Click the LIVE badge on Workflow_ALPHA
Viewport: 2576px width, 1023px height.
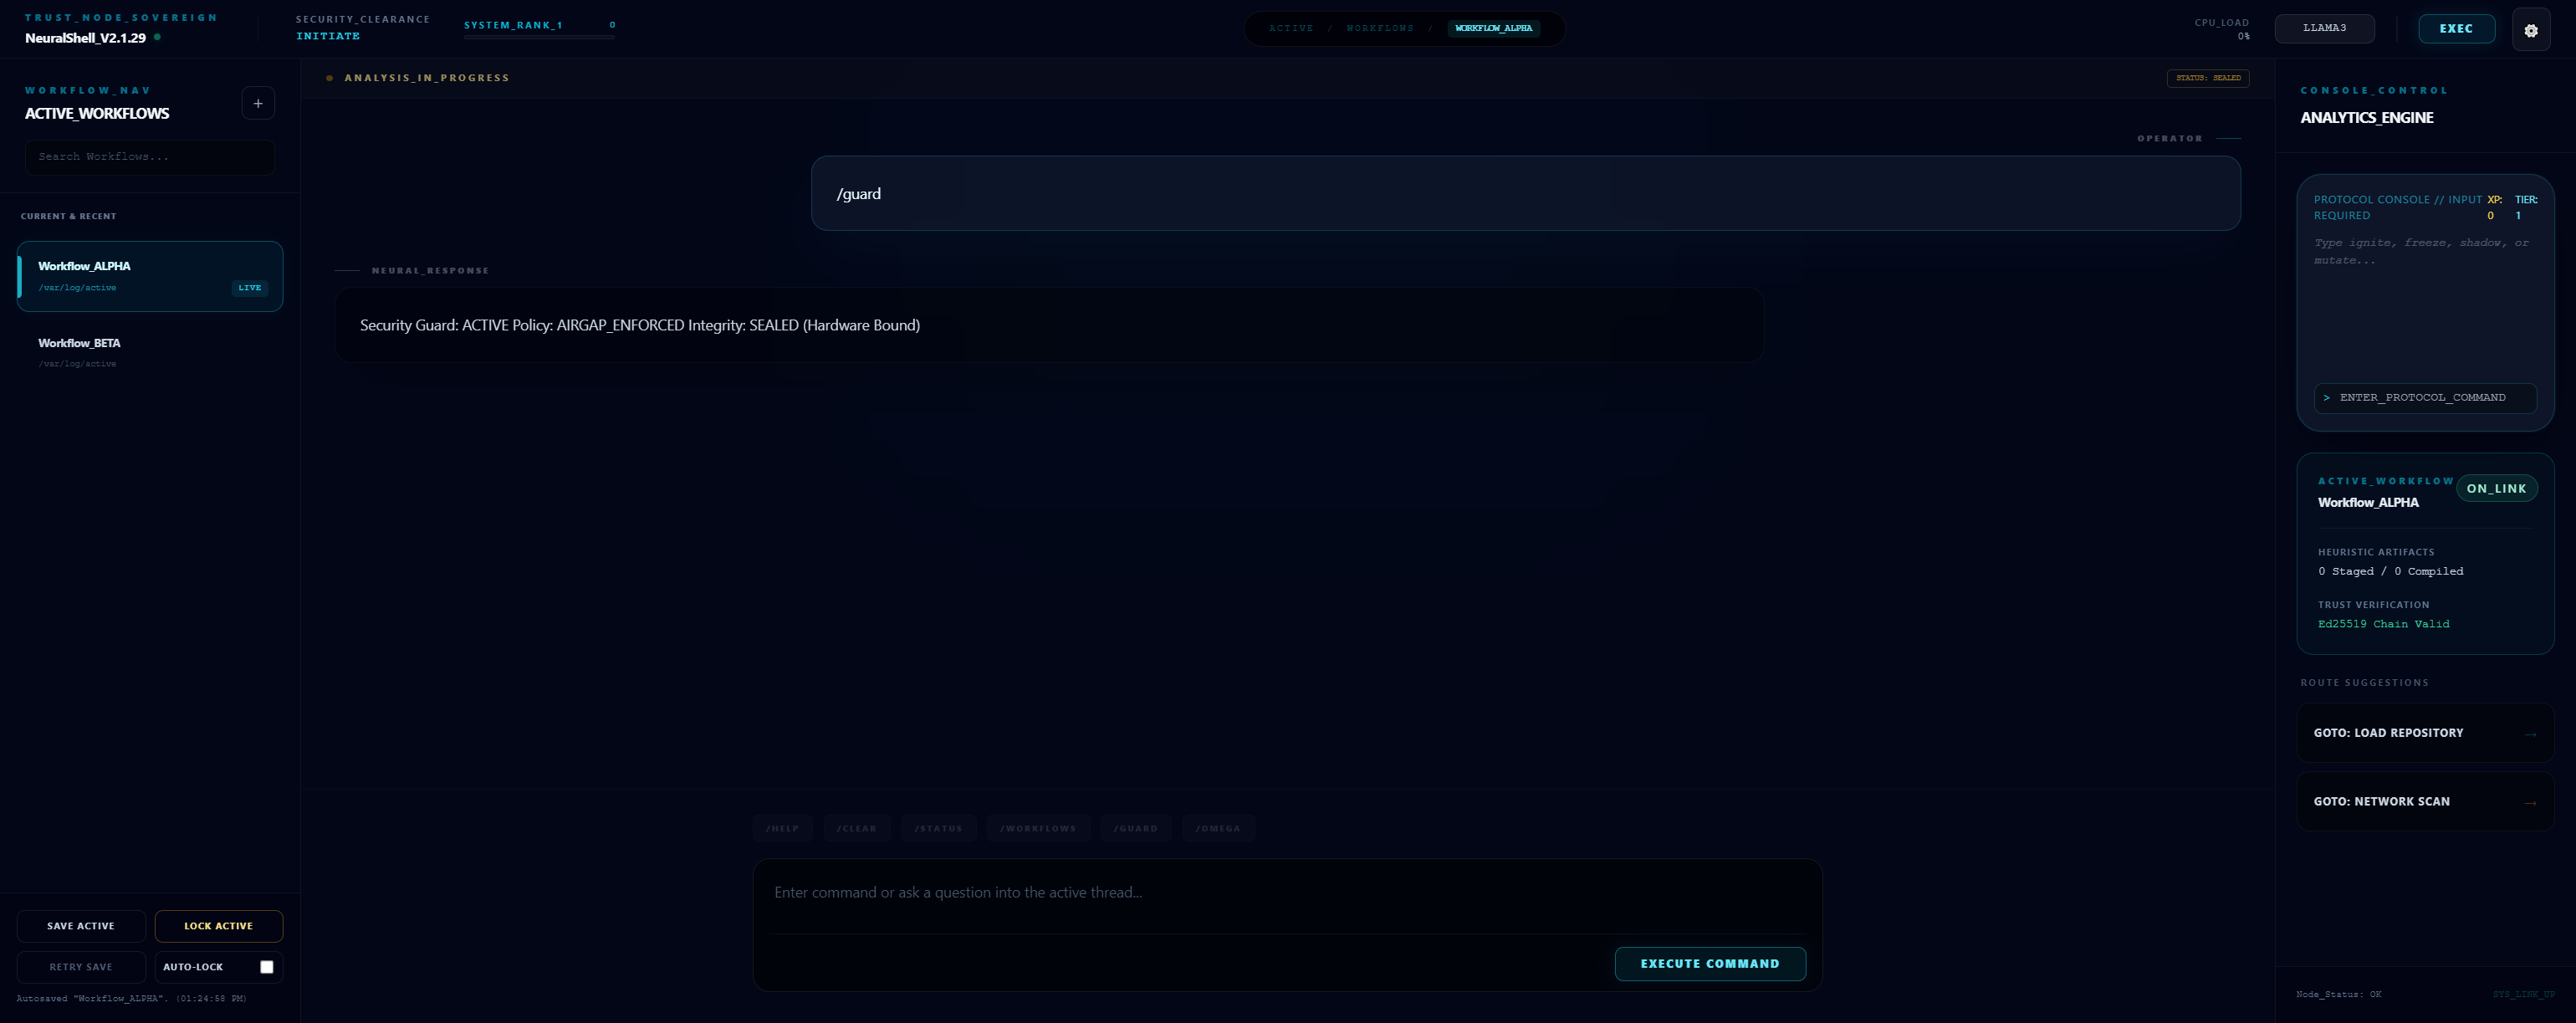[250, 288]
